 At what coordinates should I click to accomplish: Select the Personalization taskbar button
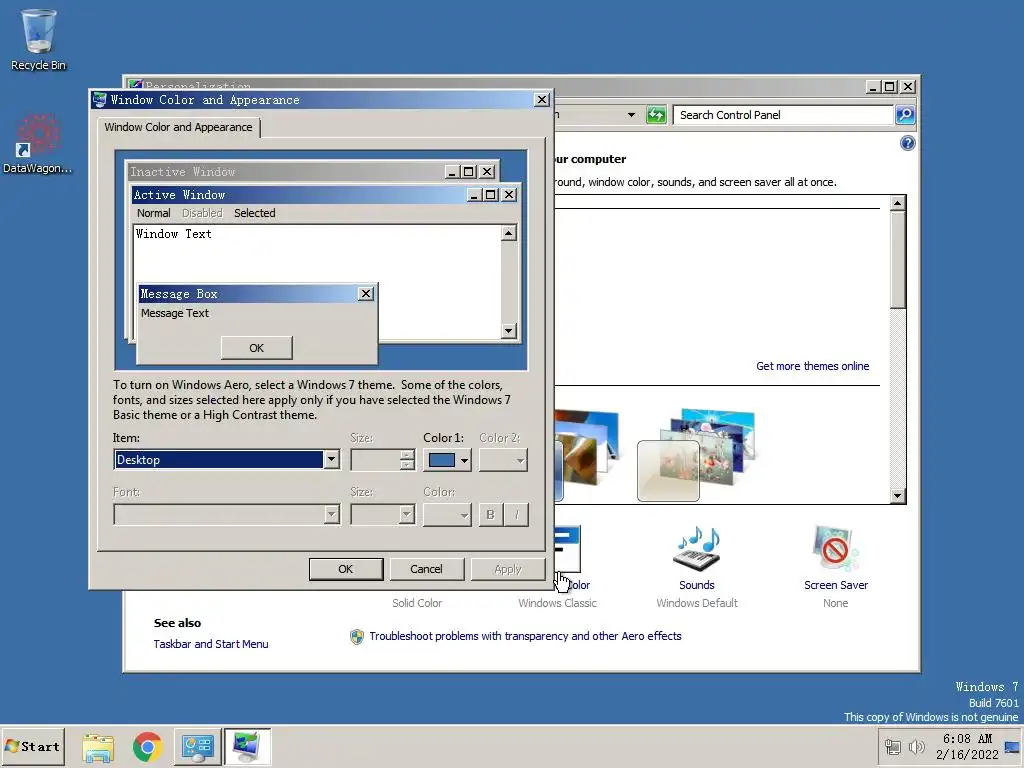click(x=247, y=746)
